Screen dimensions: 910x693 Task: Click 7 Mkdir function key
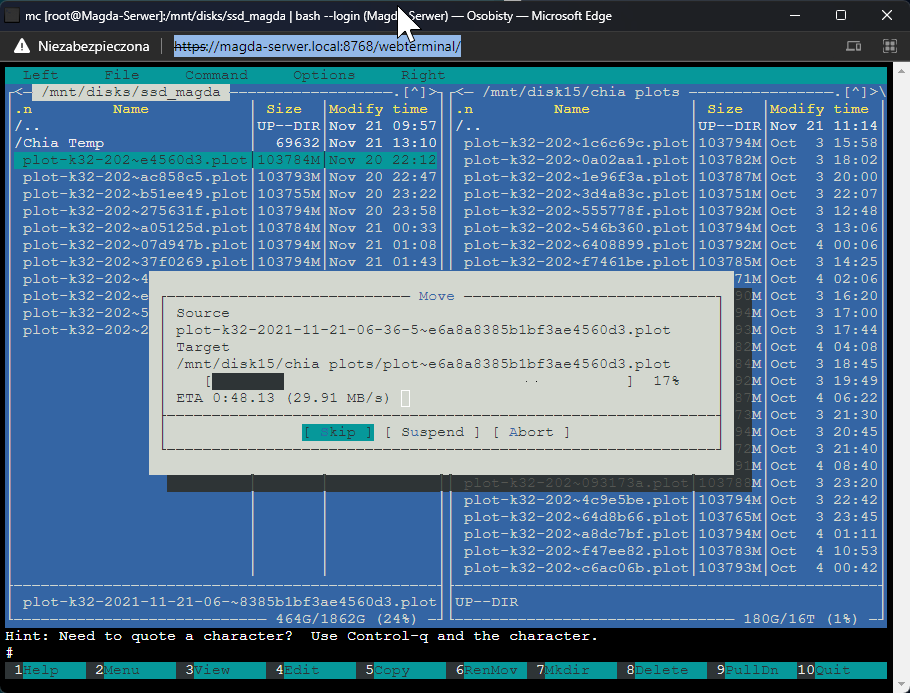tap(577, 670)
